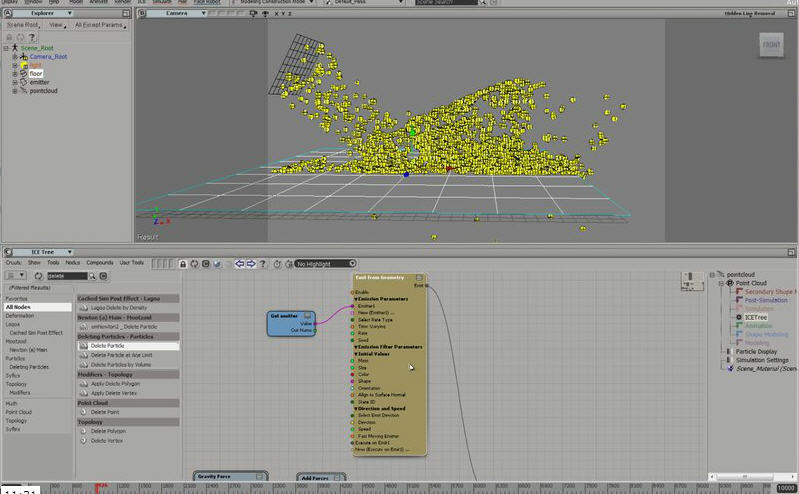Screen dimensions: 799x494
Task: Open the No Highlight dropdown
Action: pos(324,264)
